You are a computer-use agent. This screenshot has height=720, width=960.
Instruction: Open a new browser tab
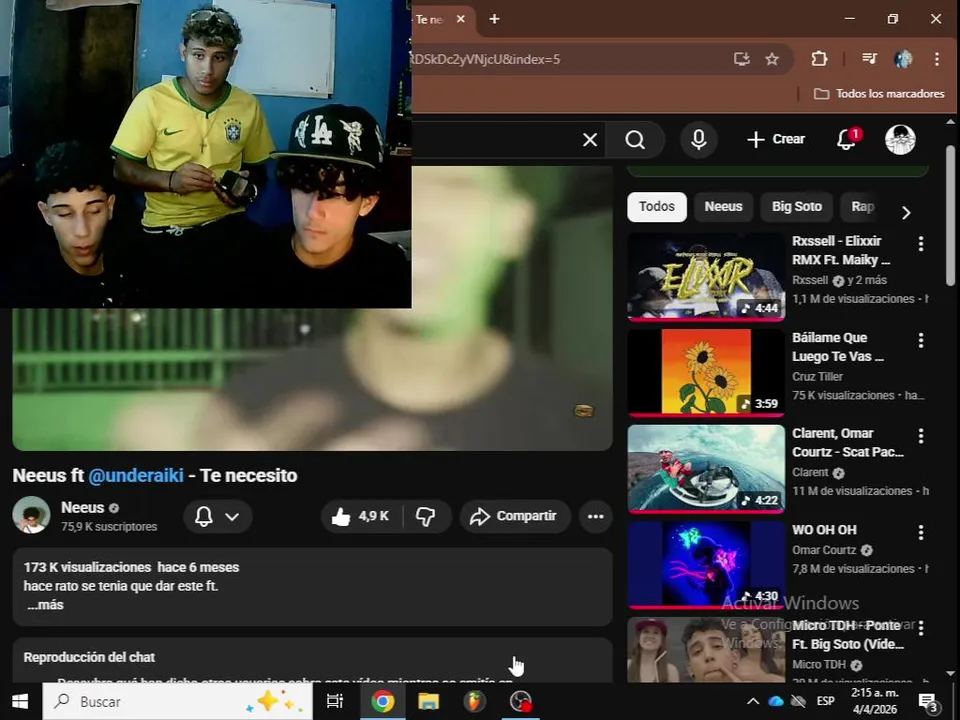[494, 19]
